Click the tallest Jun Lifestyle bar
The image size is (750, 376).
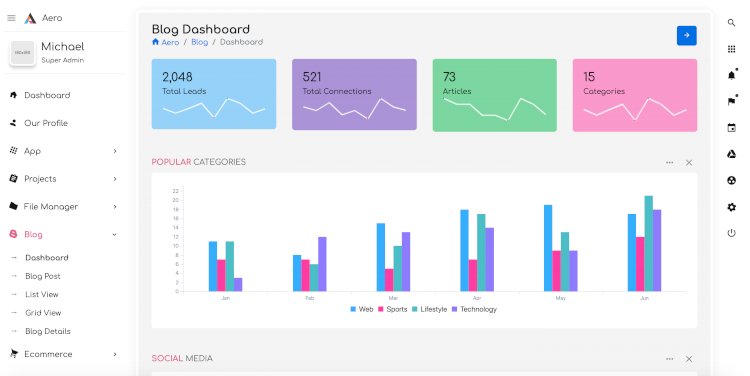click(x=649, y=243)
